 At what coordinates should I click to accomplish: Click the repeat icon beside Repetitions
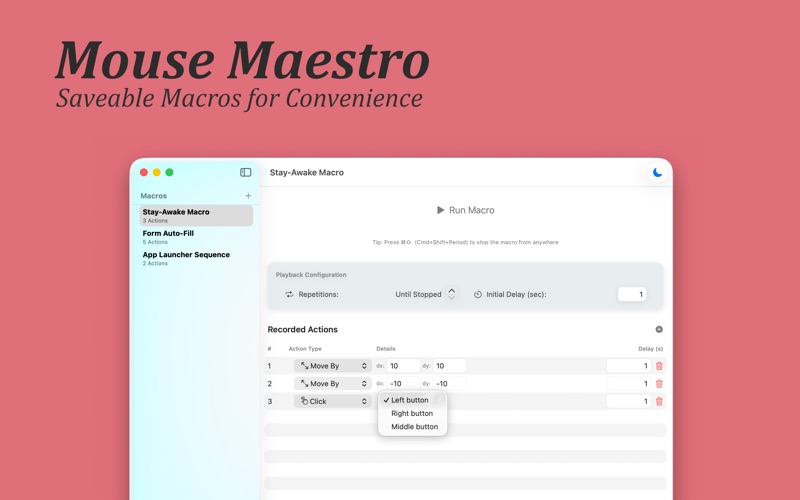tap(289, 294)
